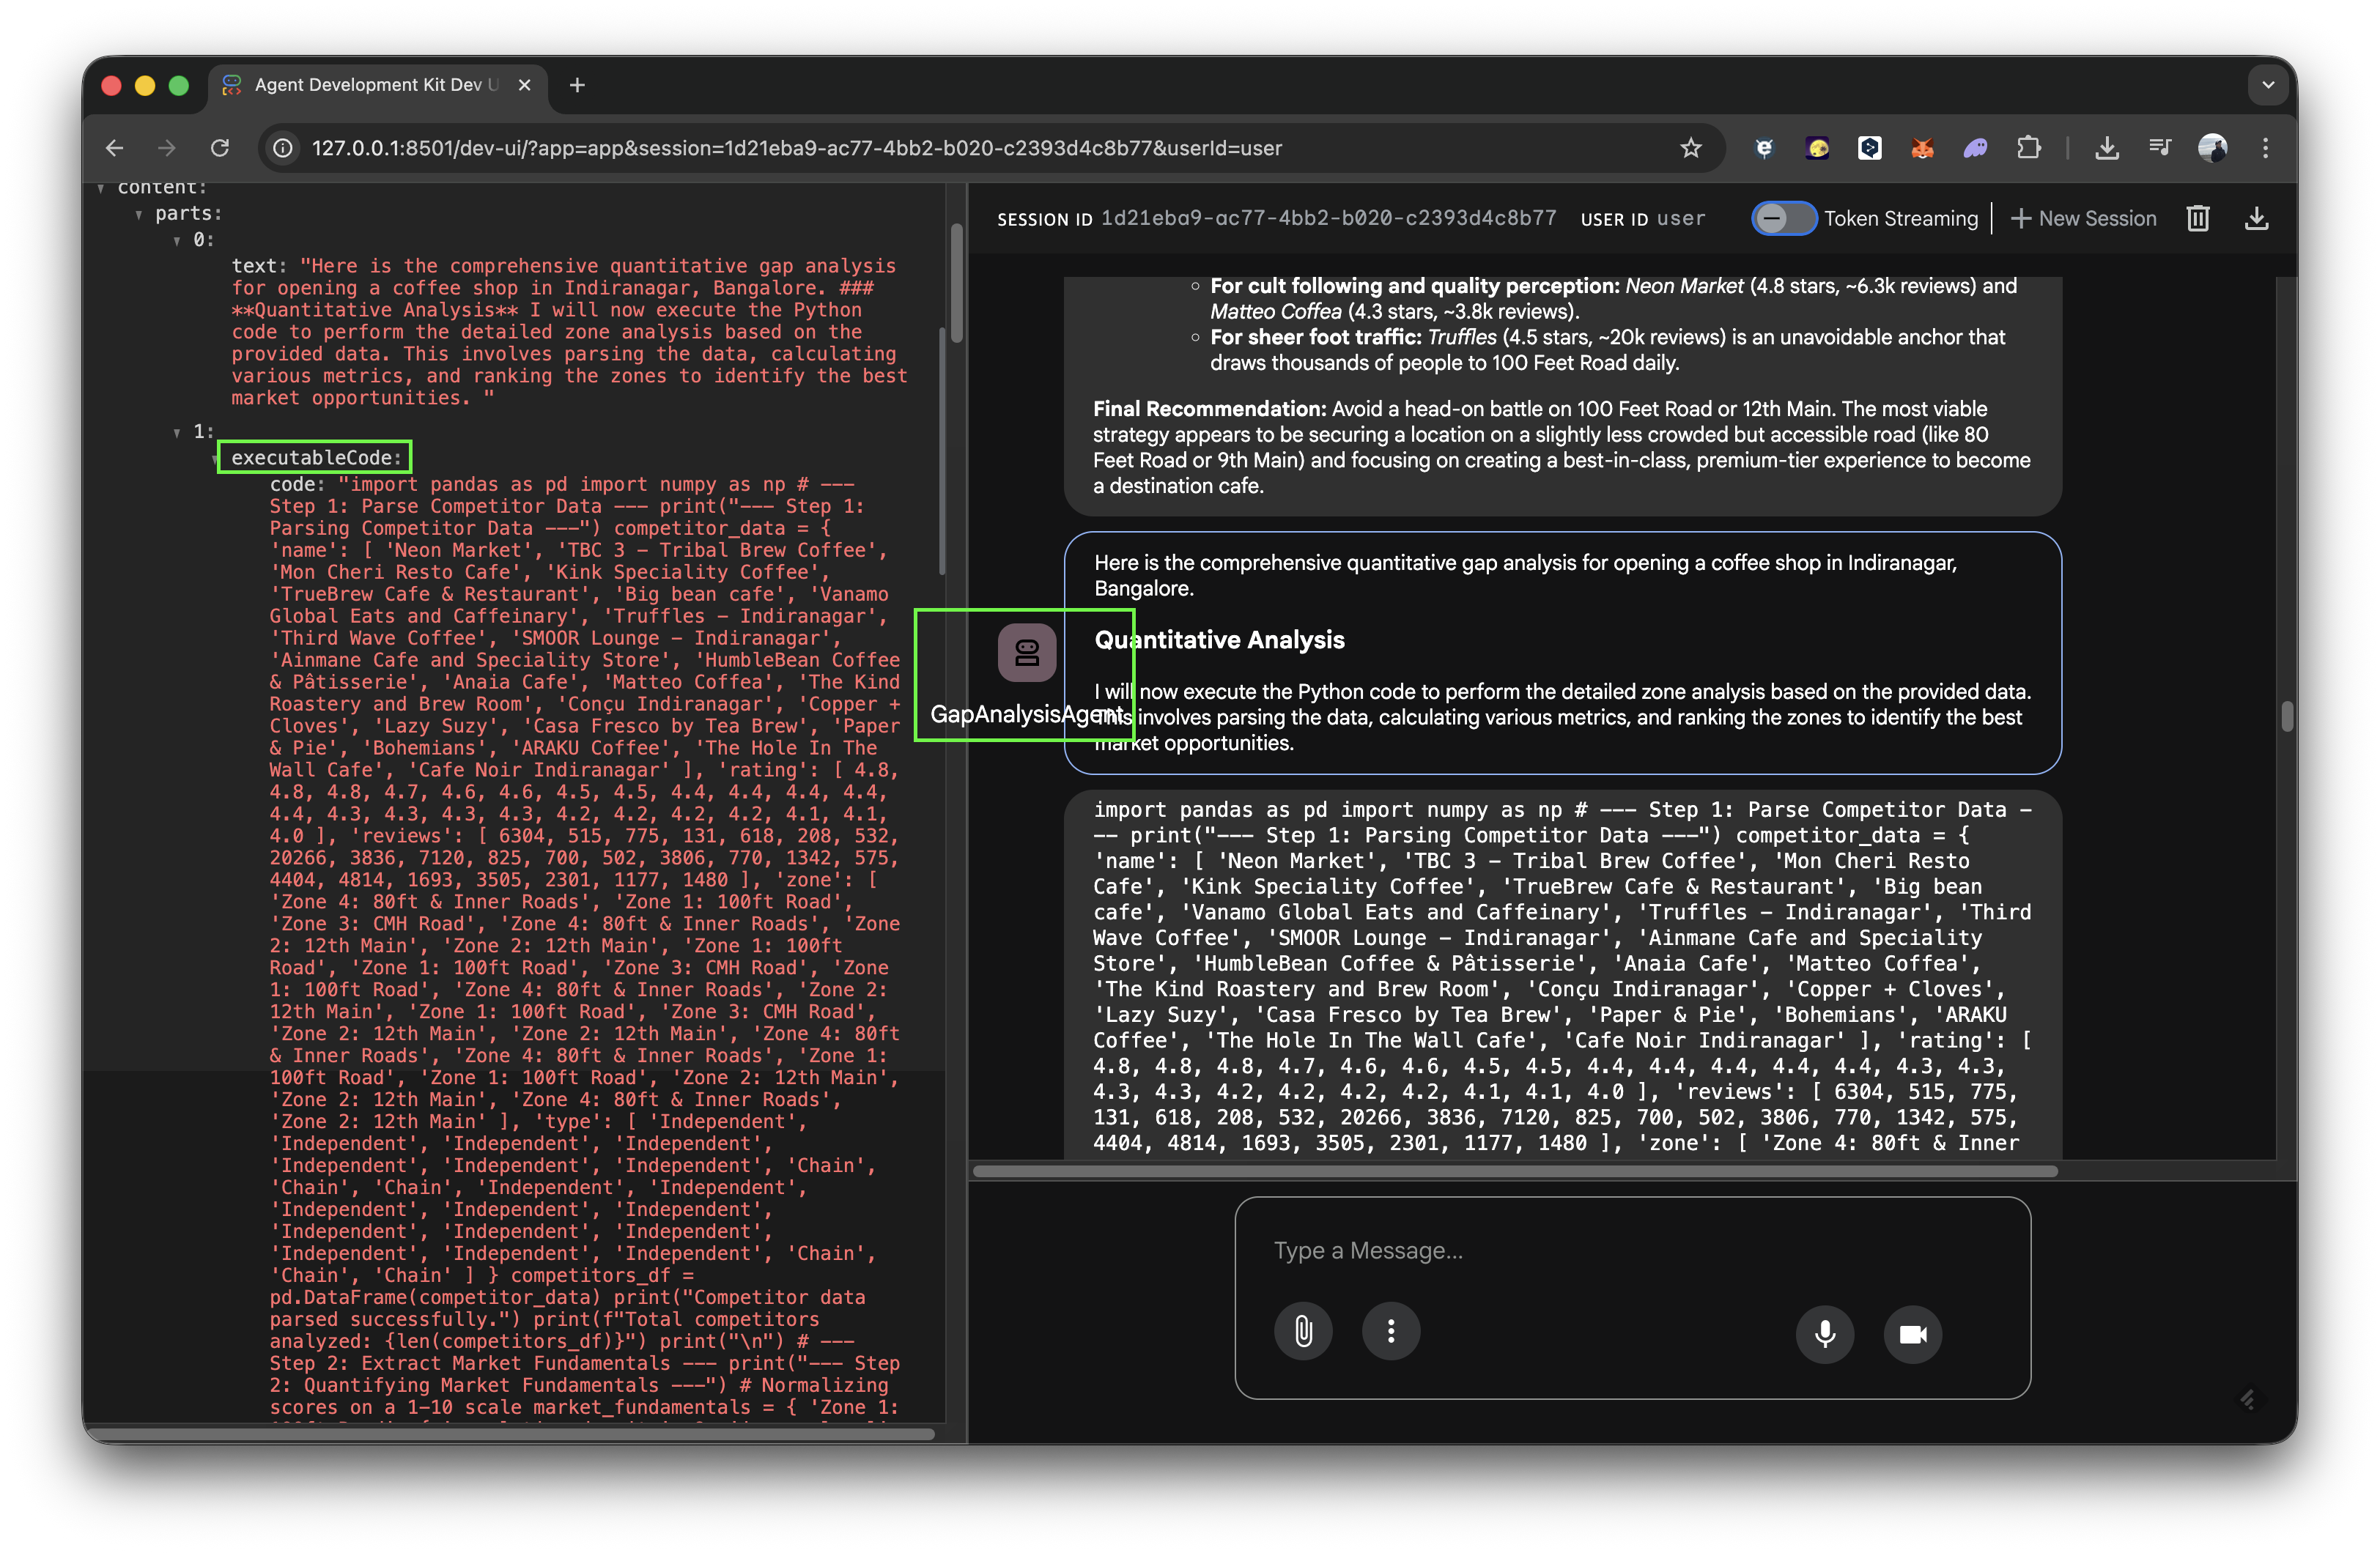Click the microphone icon
The height and width of the screenshot is (1553, 2380).
(x=1824, y=1334)
